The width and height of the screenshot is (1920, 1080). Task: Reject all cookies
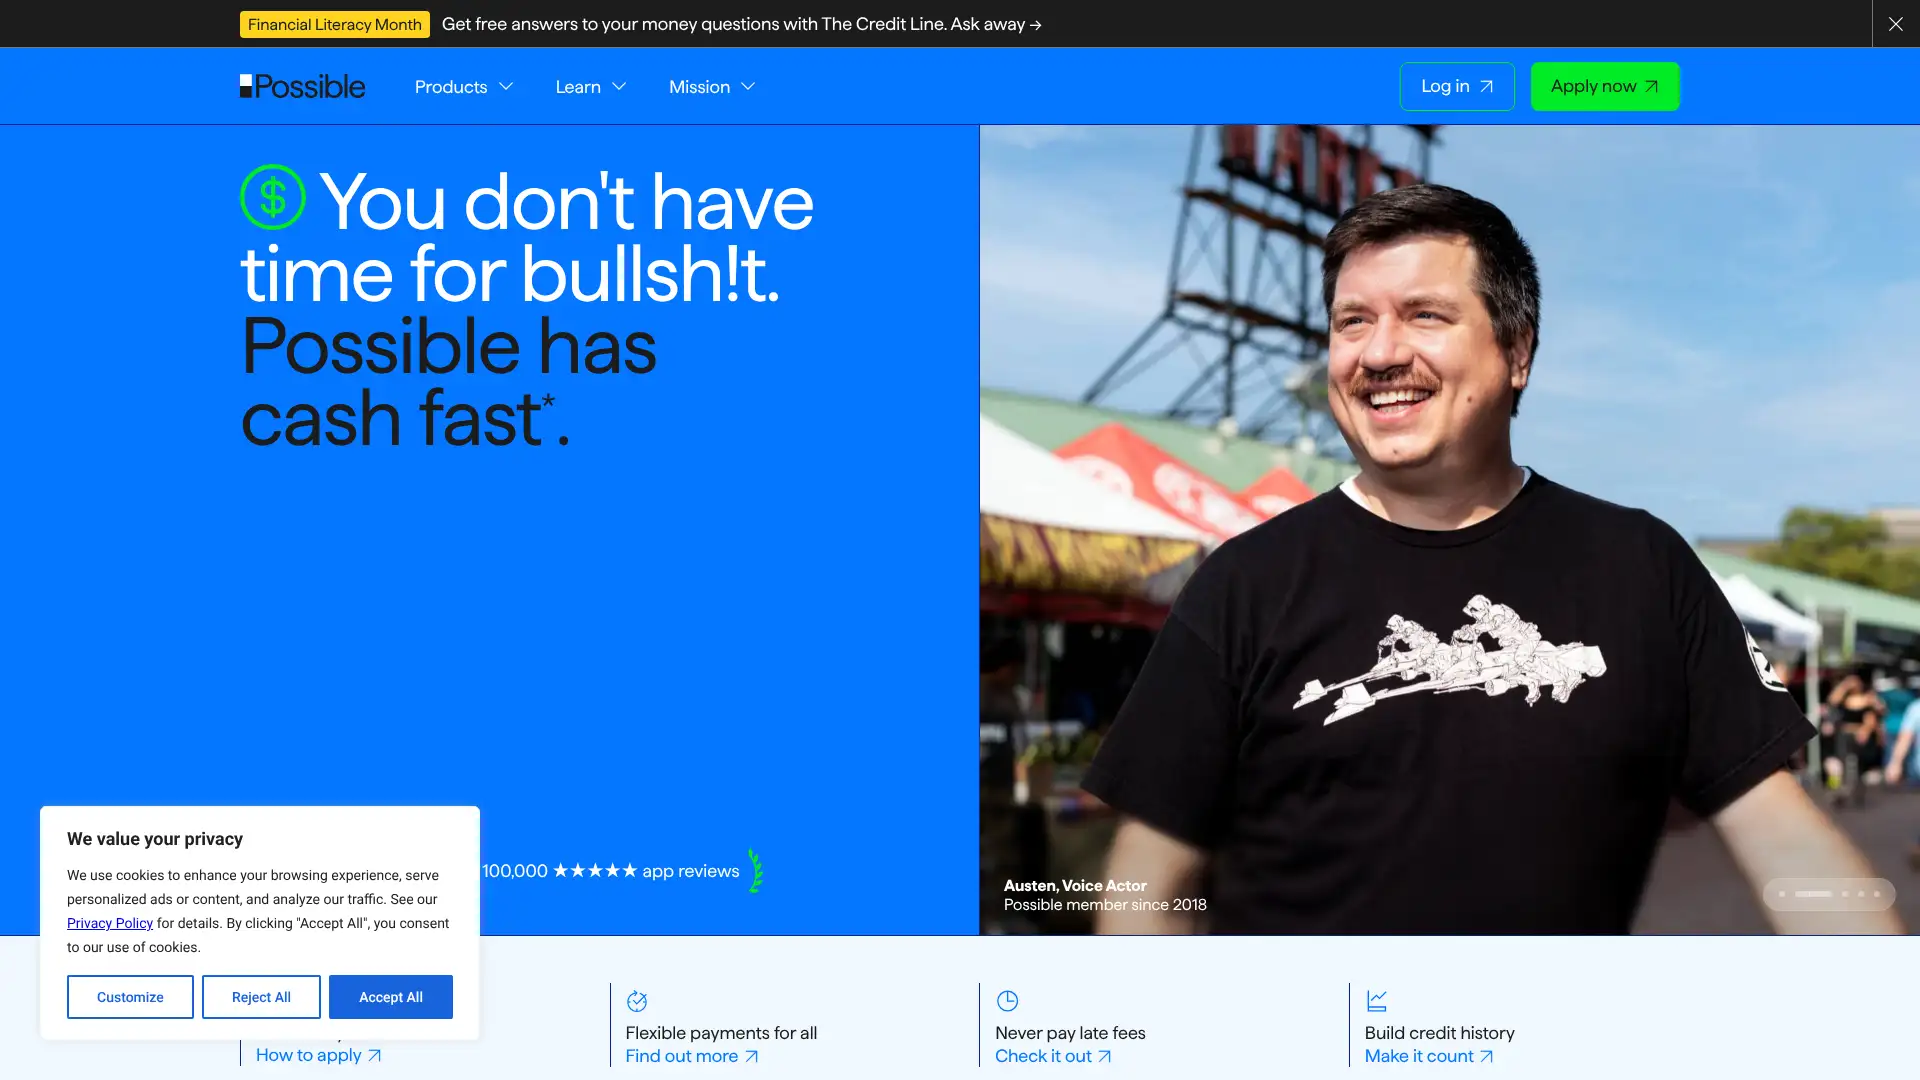click(261, 997)
